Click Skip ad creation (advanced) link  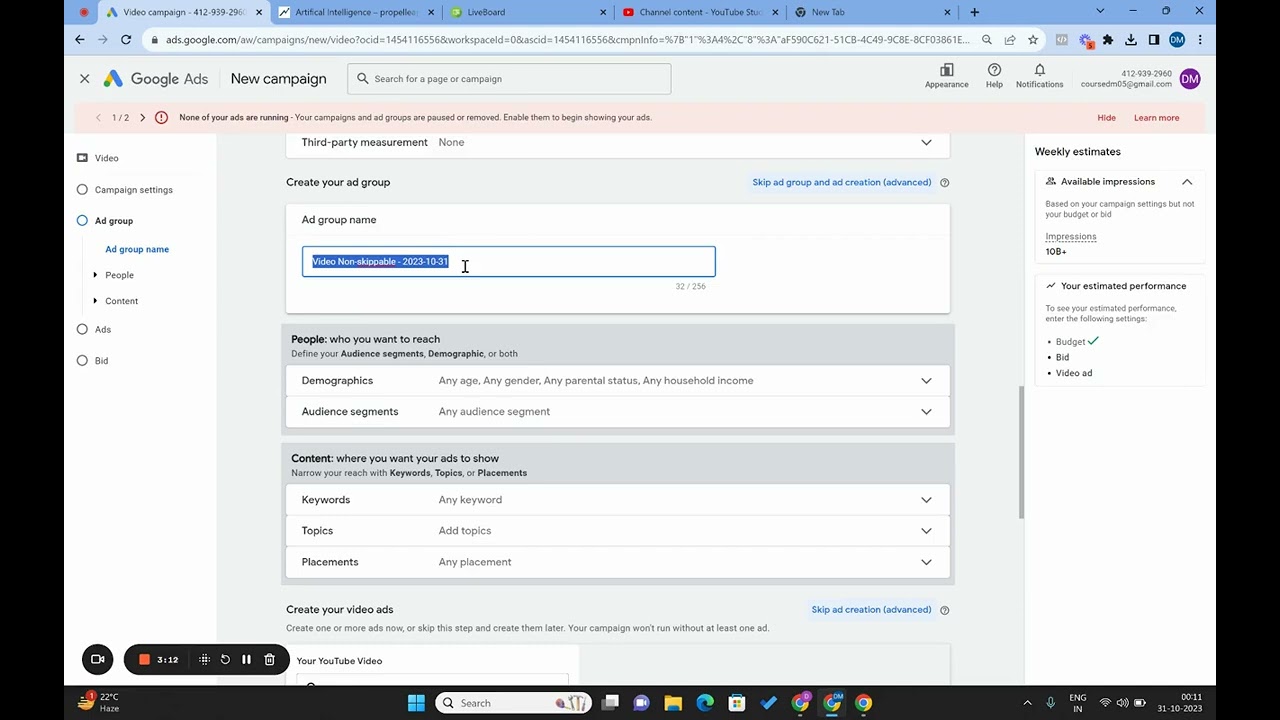click(871, 610)
